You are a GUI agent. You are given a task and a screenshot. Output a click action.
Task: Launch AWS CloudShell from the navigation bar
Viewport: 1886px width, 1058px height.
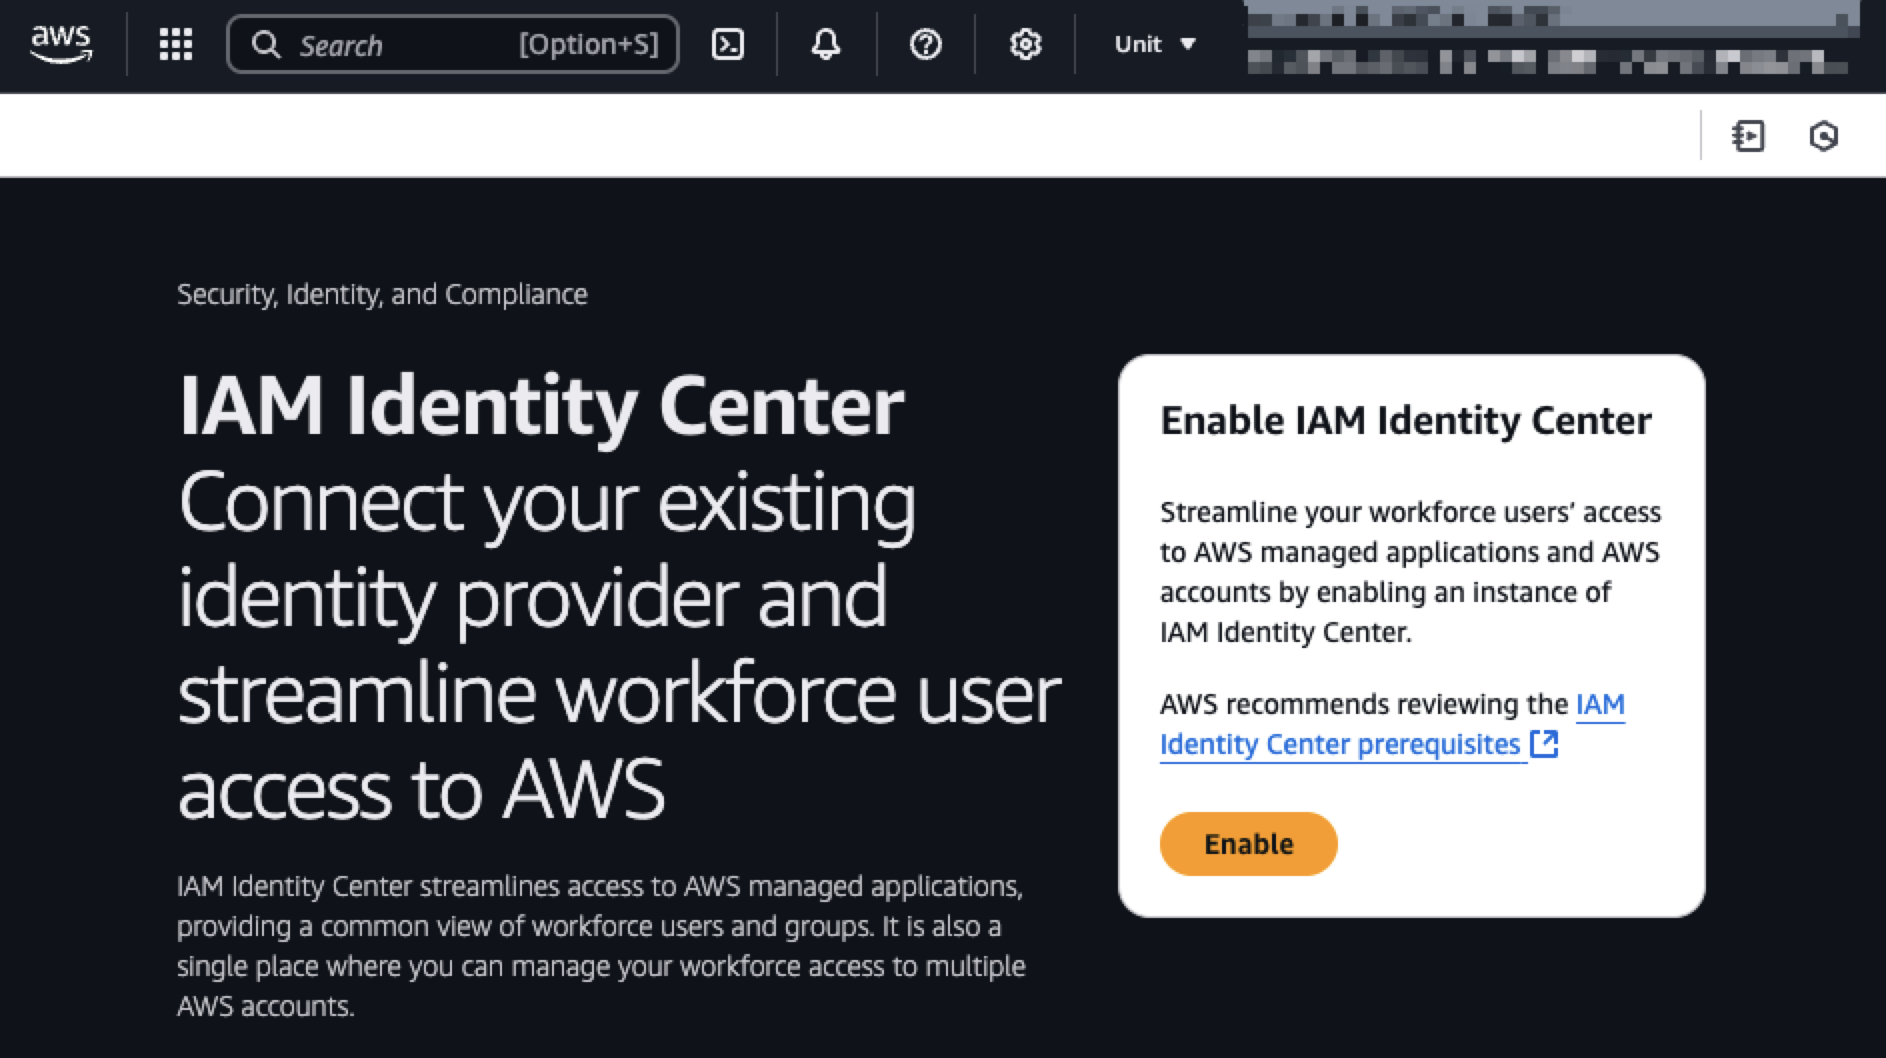pyautogui.click(x=727, y=44)
